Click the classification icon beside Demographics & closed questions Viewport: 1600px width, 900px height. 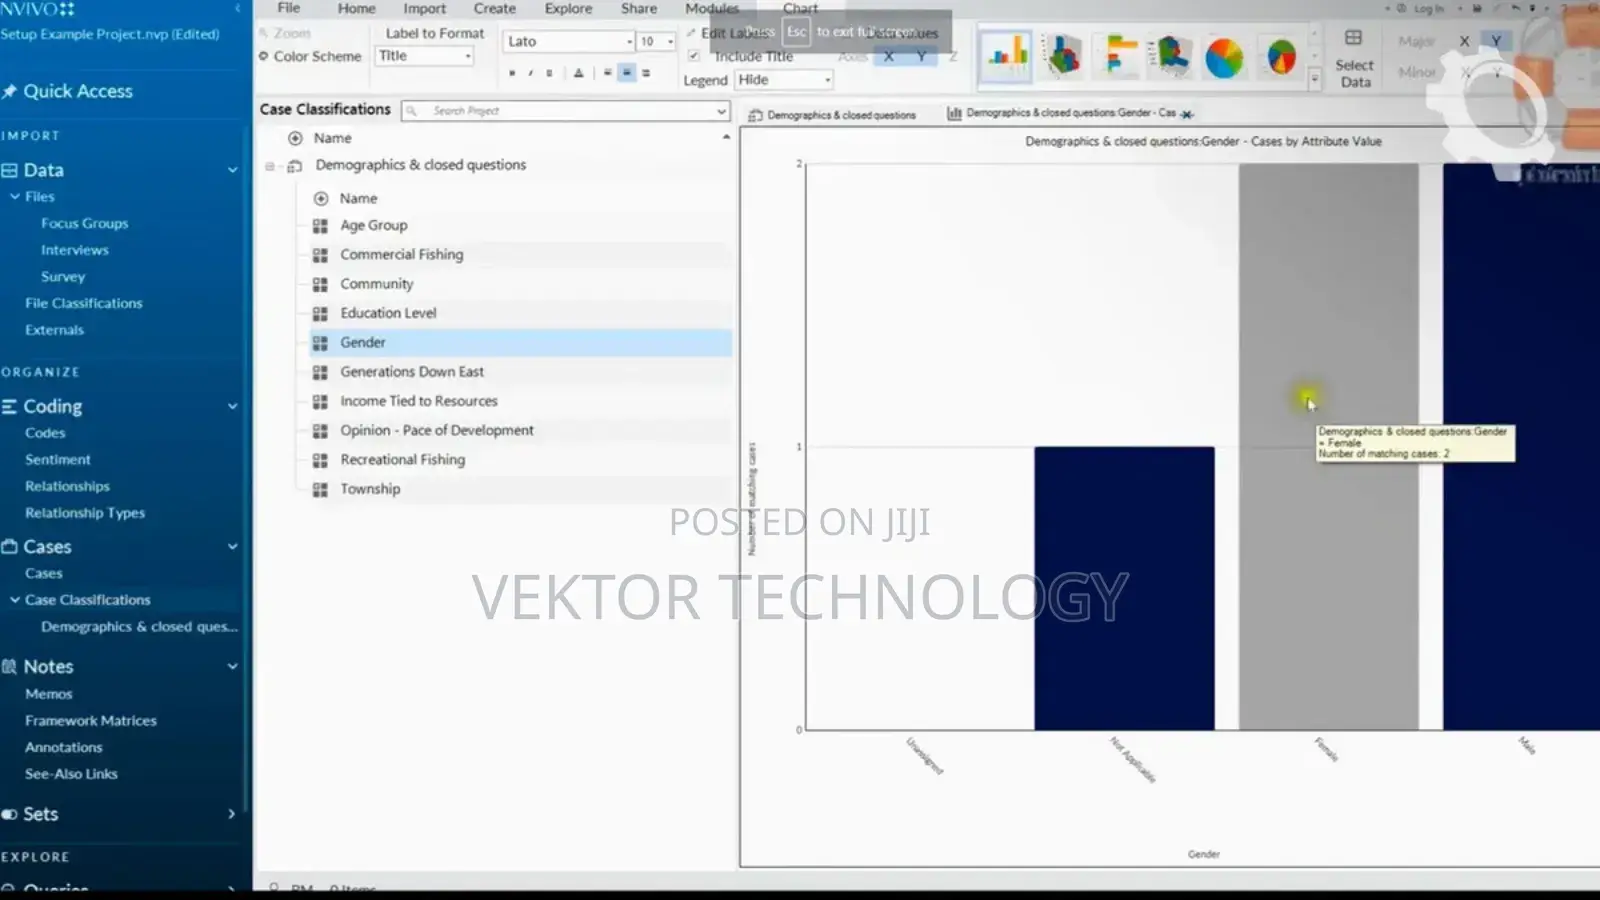point(294,166)
